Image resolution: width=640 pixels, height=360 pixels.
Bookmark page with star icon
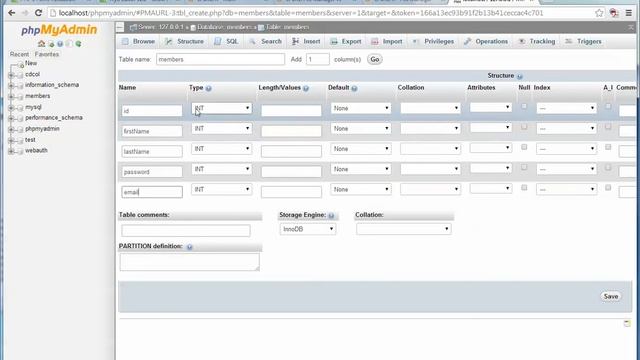(599, 13)
